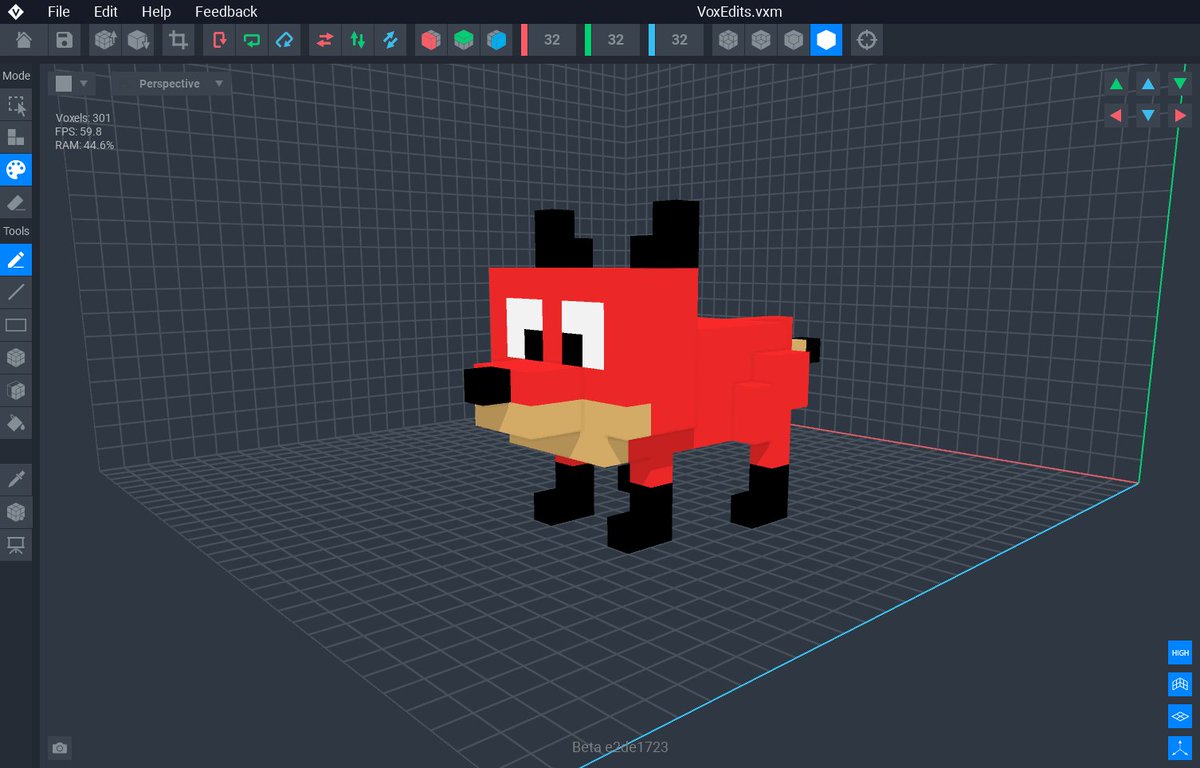Image resolution: width=1200 pixels, height=768 pixels.
Task: Select the line tool
Action: coord(16,292)
